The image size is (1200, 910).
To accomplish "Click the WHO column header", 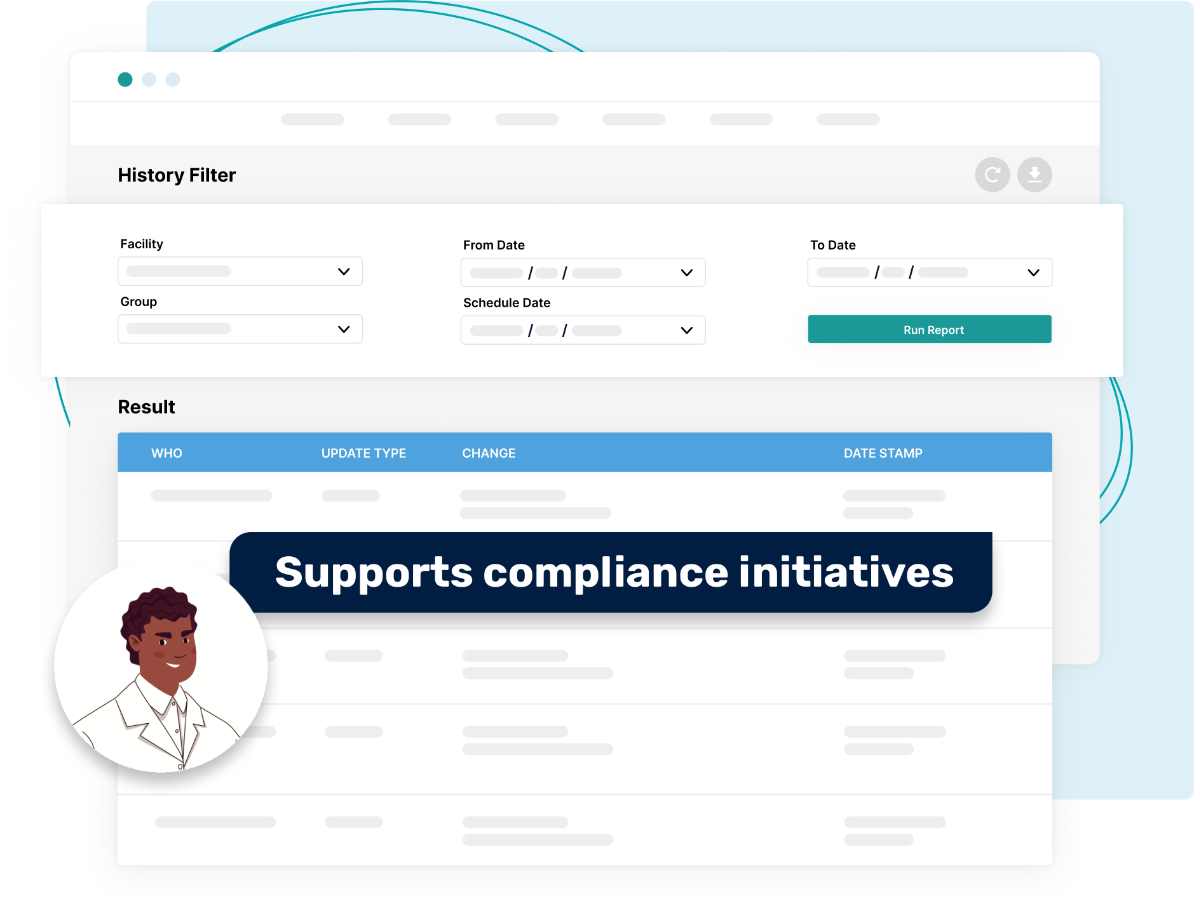I will pos(167,453).
